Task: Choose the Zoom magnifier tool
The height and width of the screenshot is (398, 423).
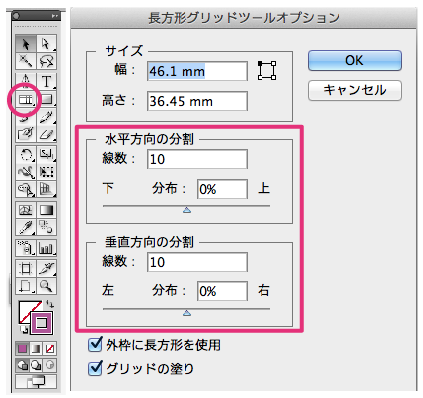Action: click(x=46, y=286)
